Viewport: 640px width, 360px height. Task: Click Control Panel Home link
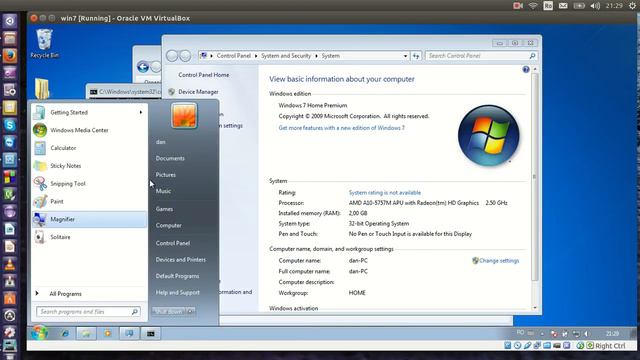(x=203, y=75)
